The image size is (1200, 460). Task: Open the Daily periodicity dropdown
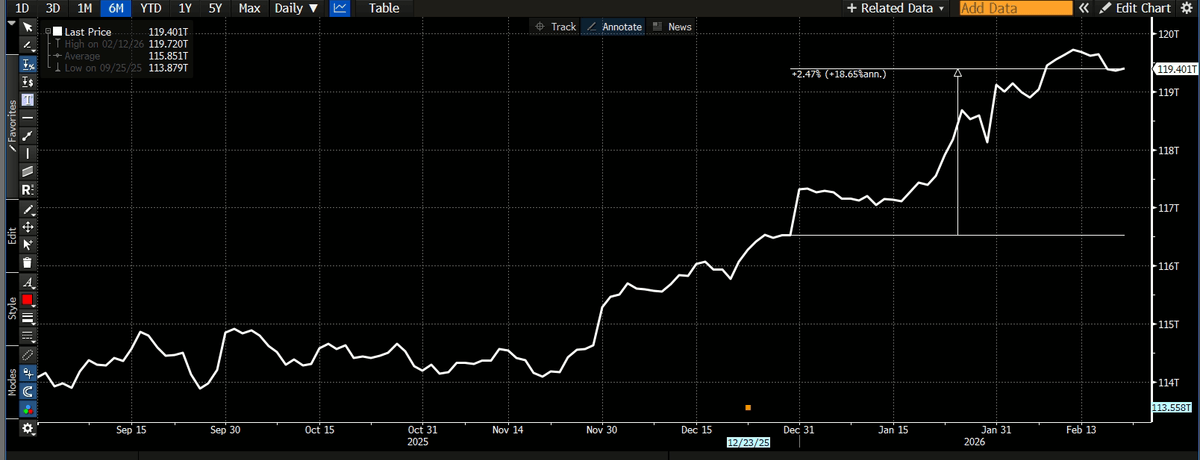tap(296, 8)
